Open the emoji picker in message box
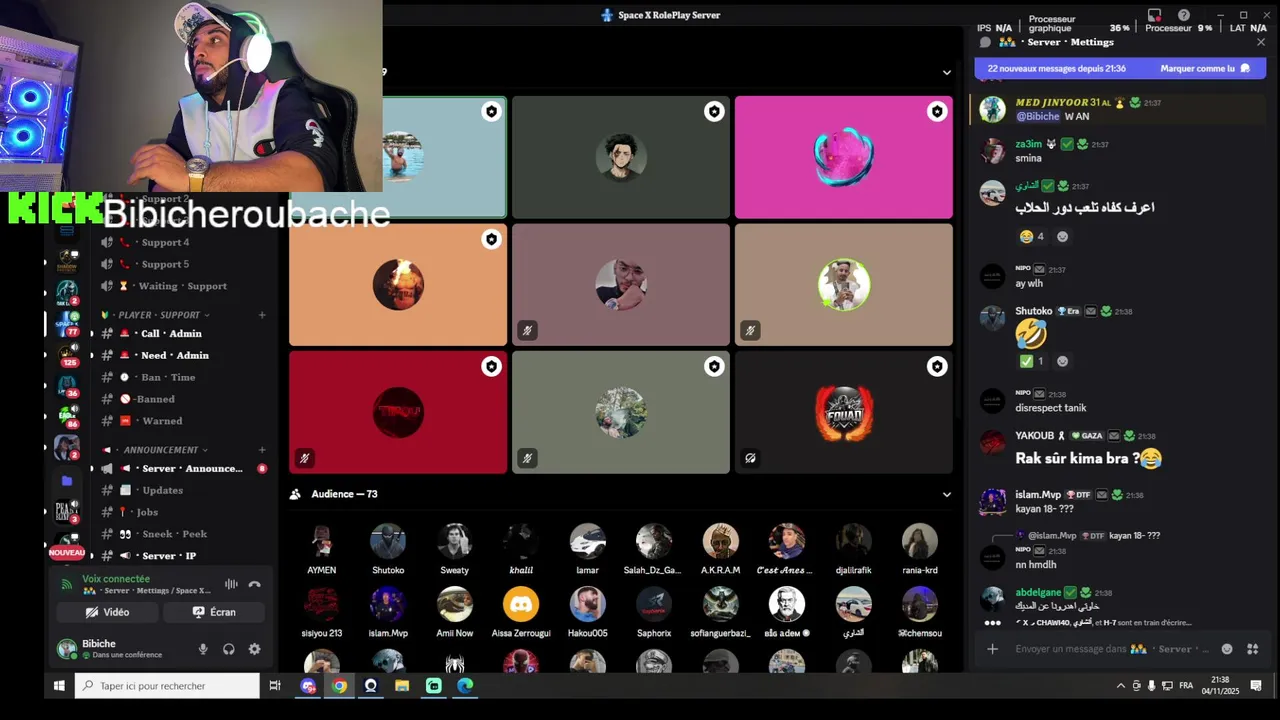The height and width of the screenshot is (720, 1280). click(x=1227, y=649)
